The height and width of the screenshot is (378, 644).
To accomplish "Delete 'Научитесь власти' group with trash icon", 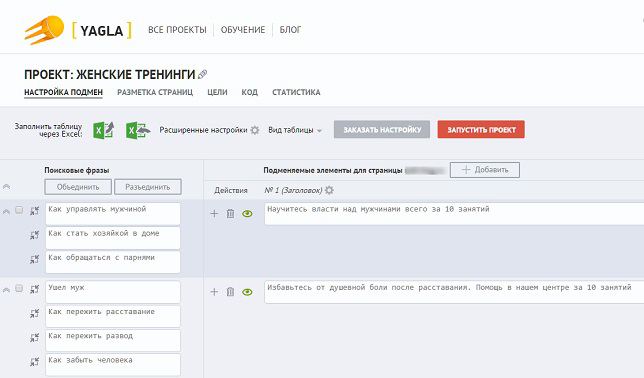I will [230, 214].
